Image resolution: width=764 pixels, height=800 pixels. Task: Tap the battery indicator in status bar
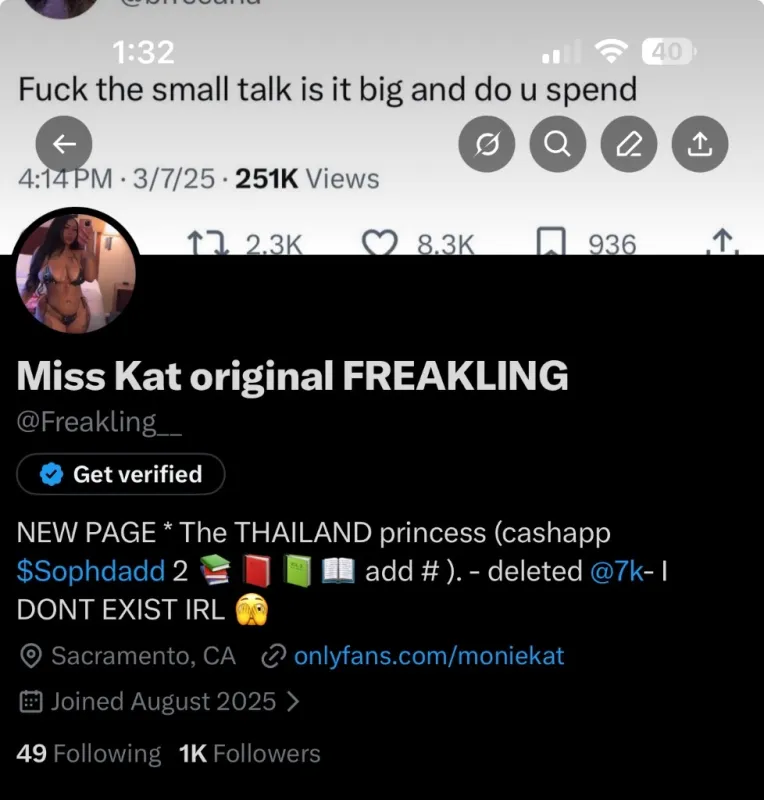tap(666, 51)
